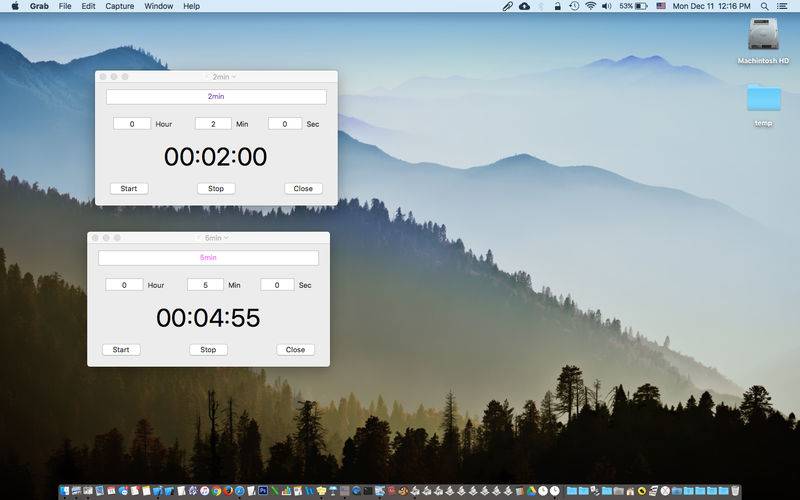Open Macintosh HD drive on desktop
The width and height of the screenshot is (800, 500).
coord(763,41)
